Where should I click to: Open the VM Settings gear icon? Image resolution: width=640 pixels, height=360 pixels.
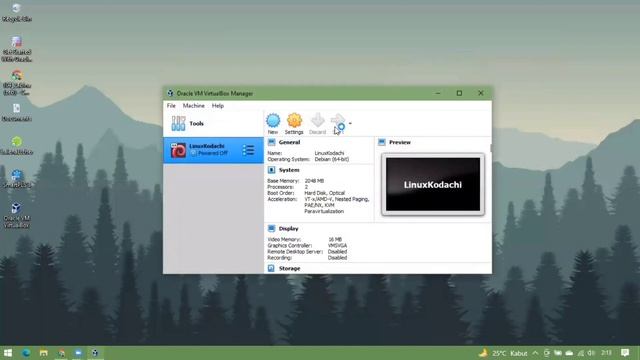pyautogui.click(x=294, y=121)
